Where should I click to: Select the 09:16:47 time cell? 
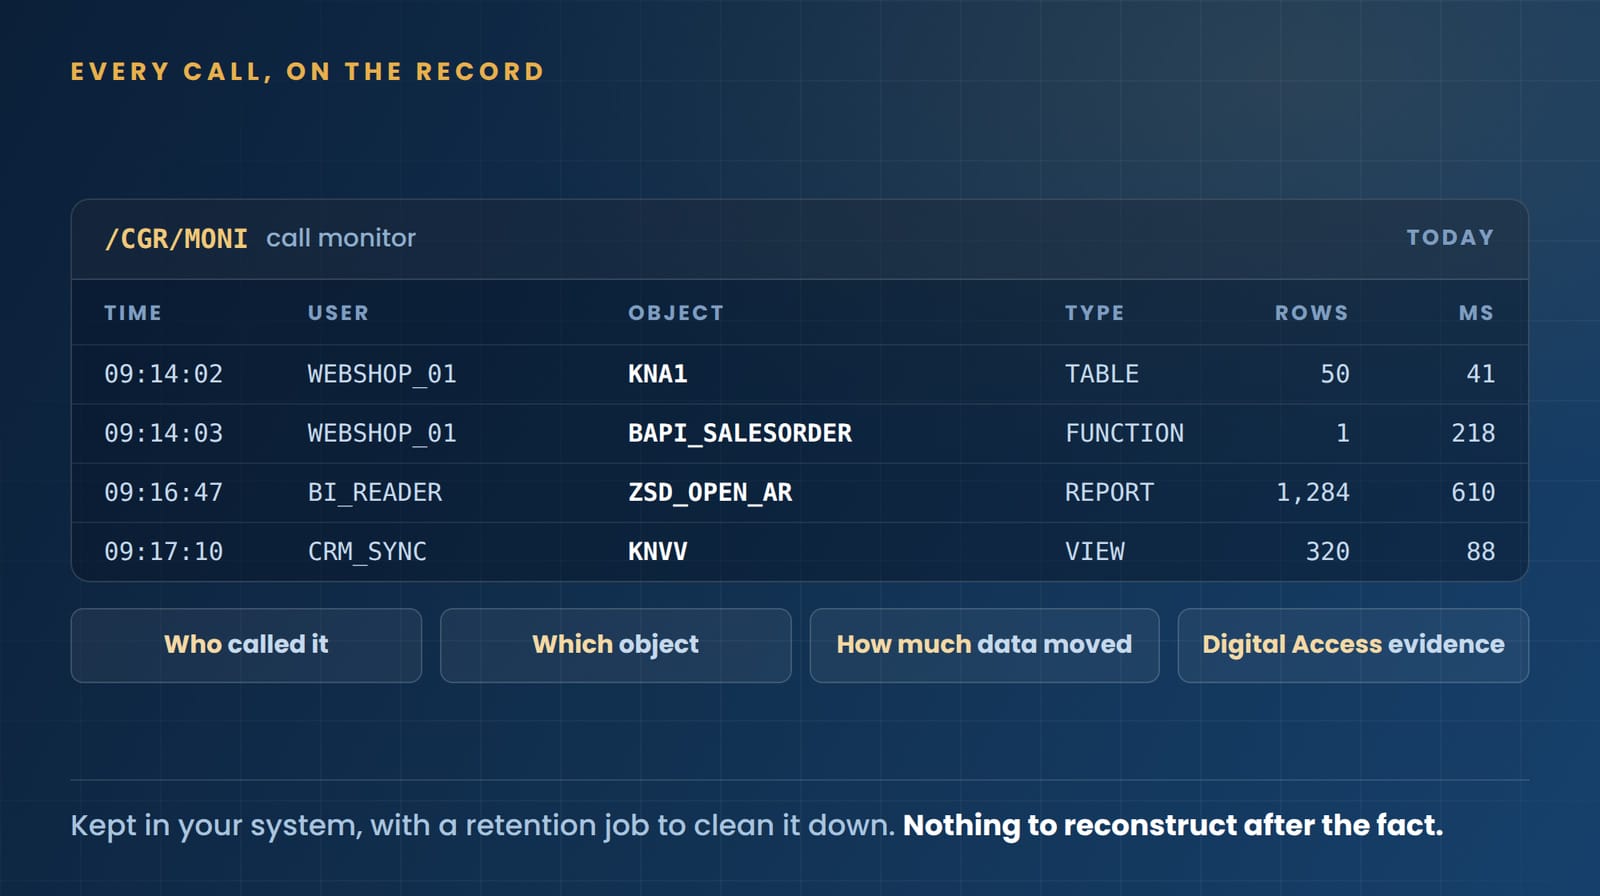[x=164, y=492]
